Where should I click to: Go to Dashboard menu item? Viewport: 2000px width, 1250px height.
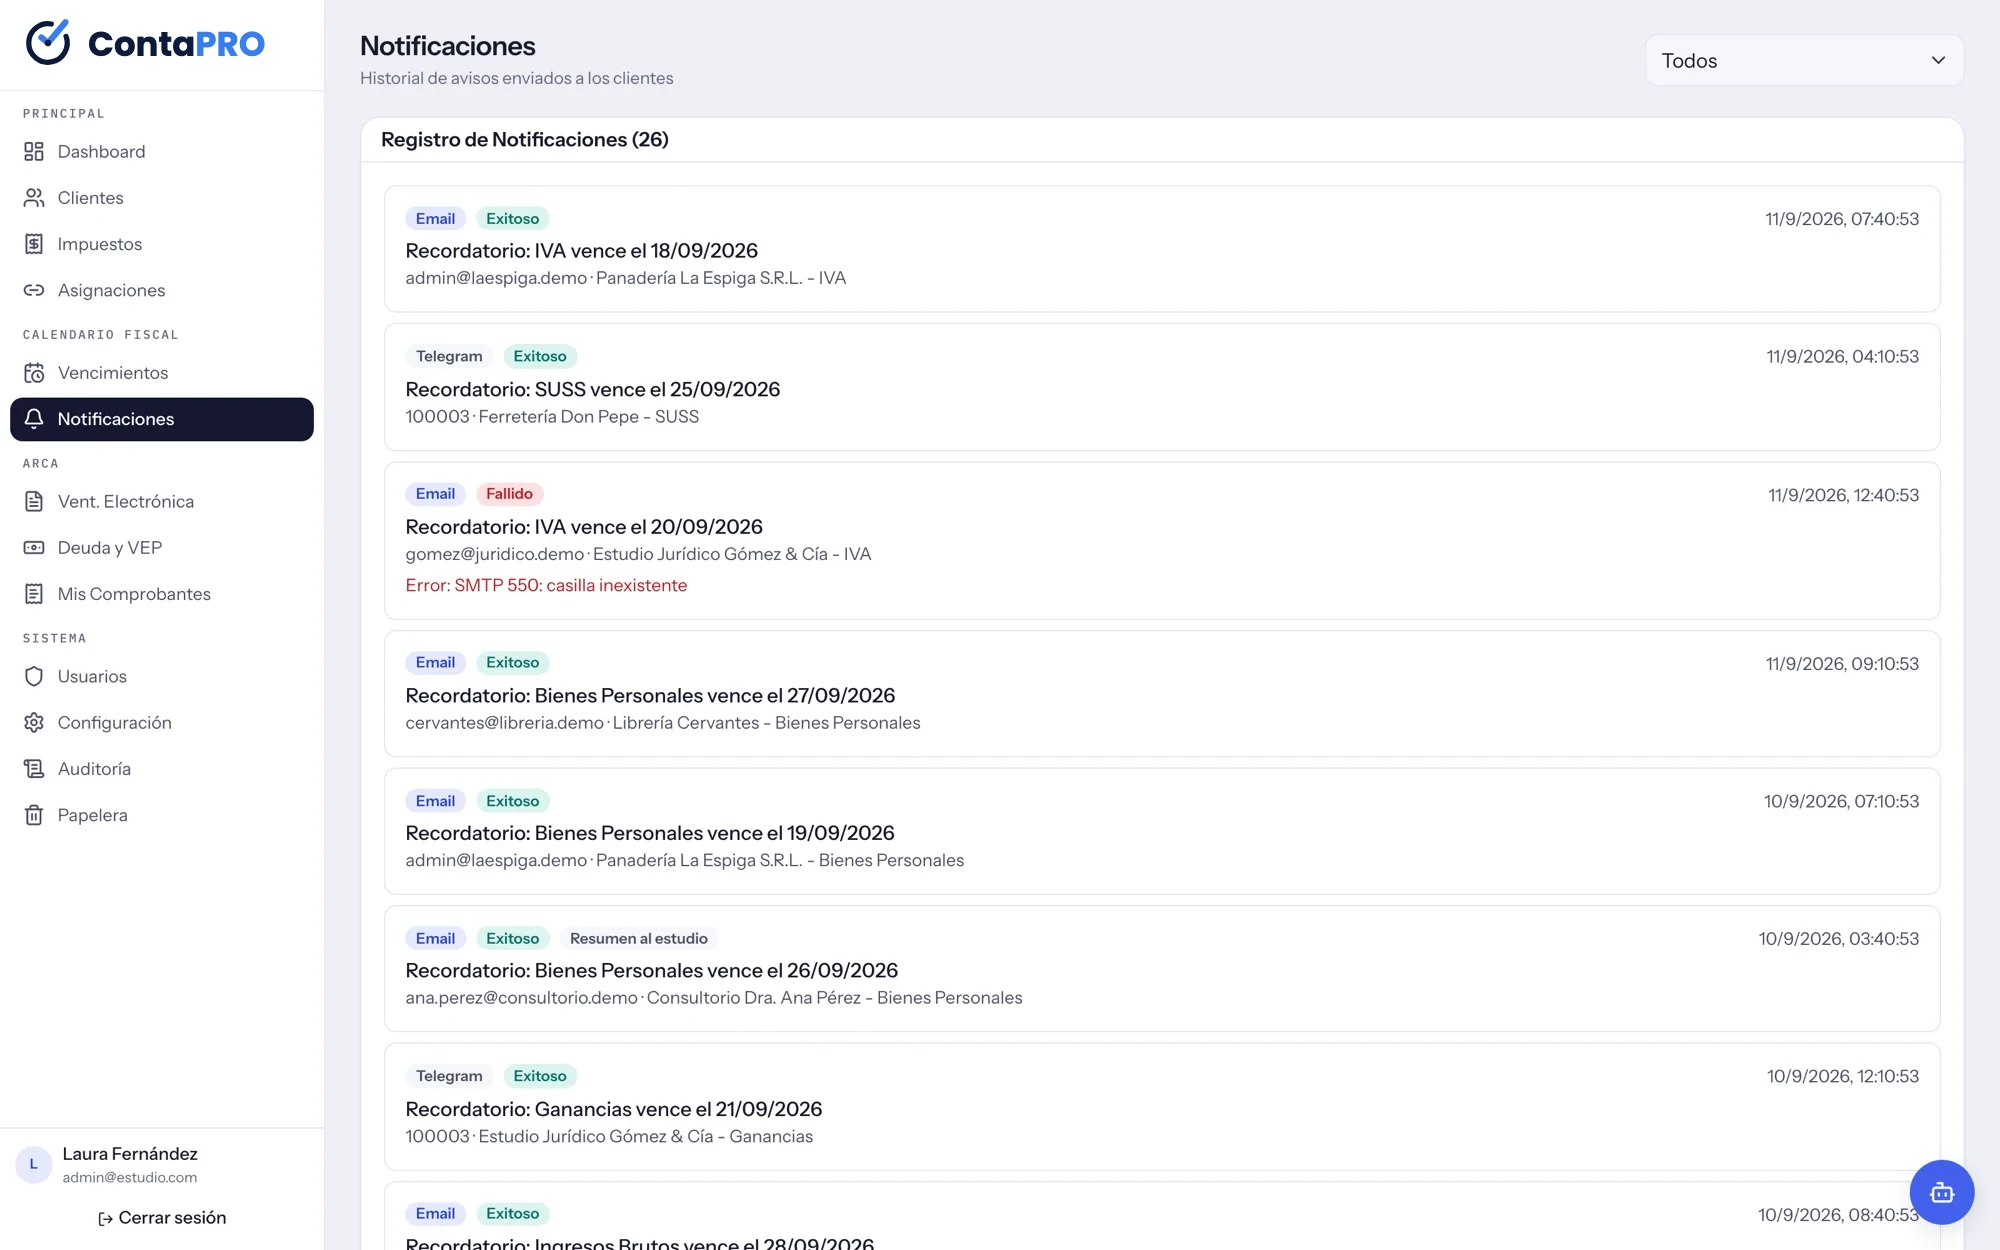(x=162, y=152)
